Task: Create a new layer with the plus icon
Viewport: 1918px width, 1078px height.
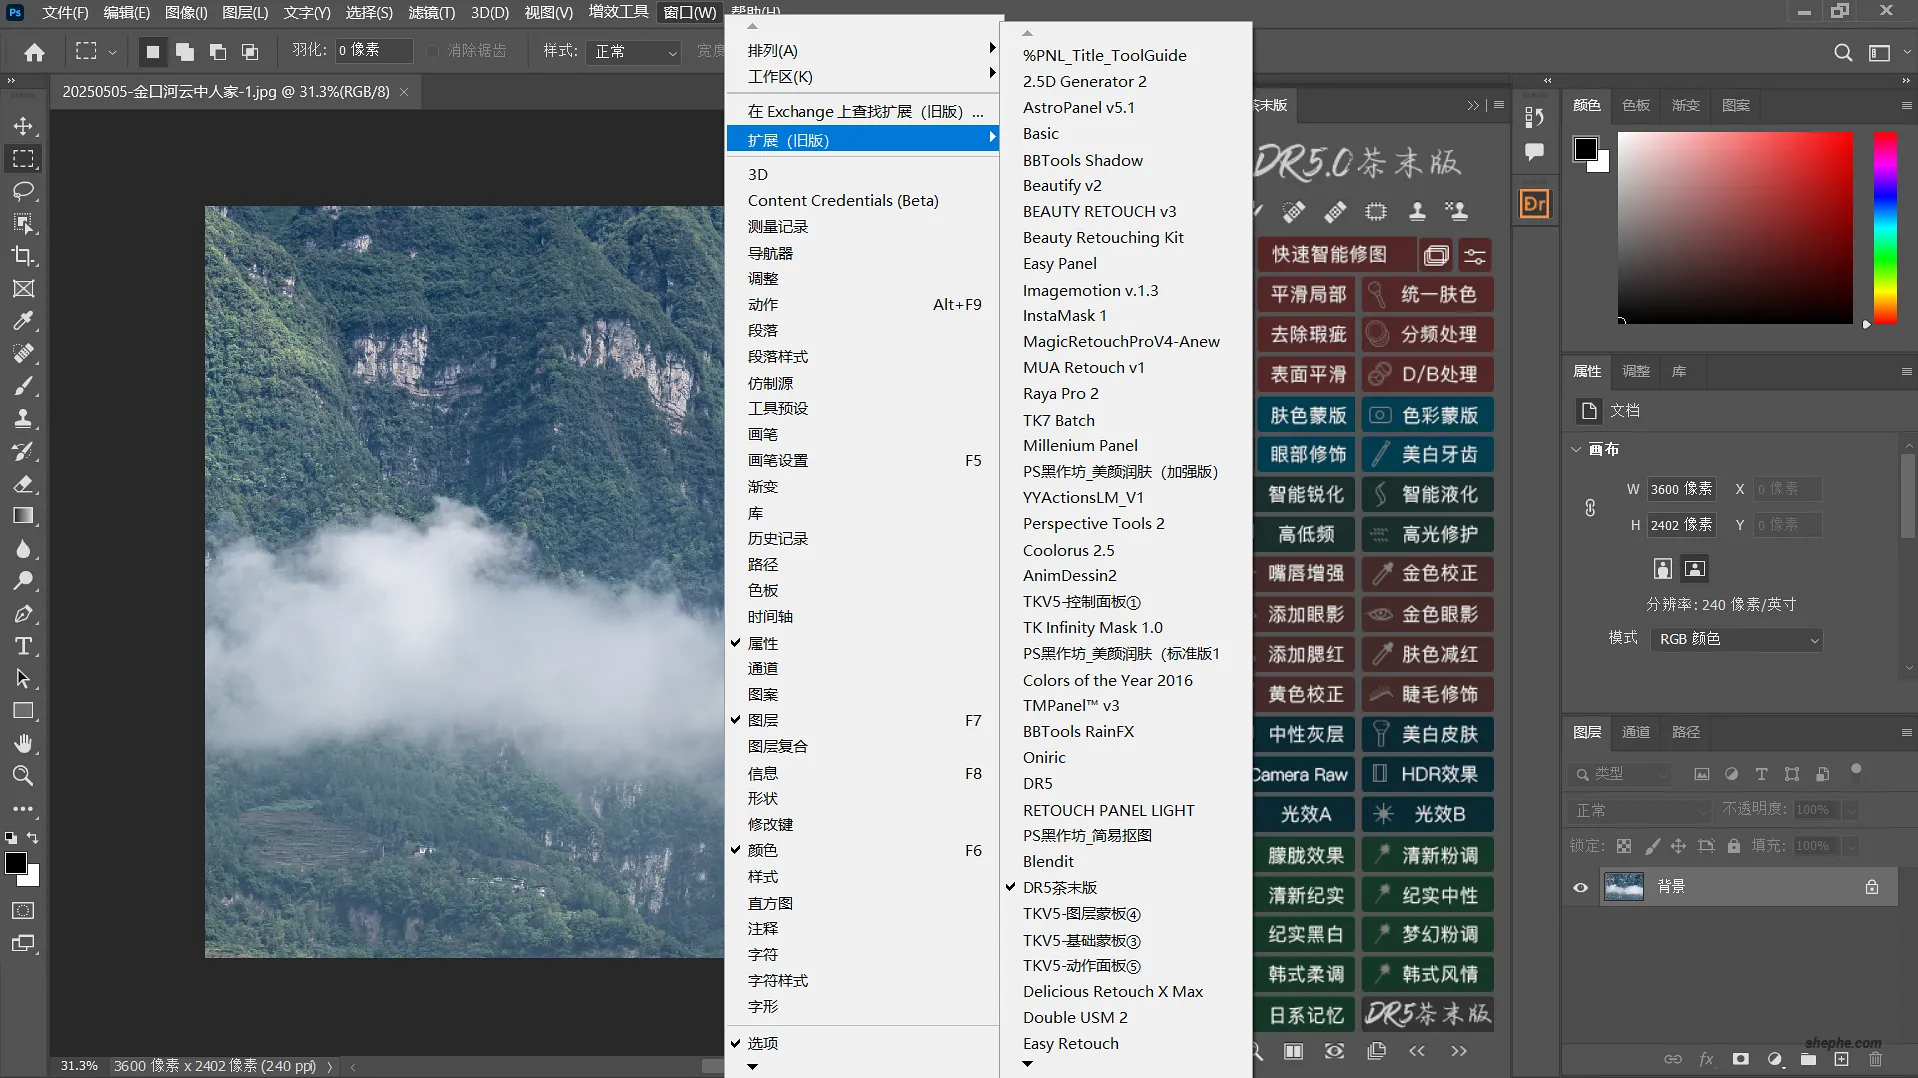Action: (x=1841, y=1060)
